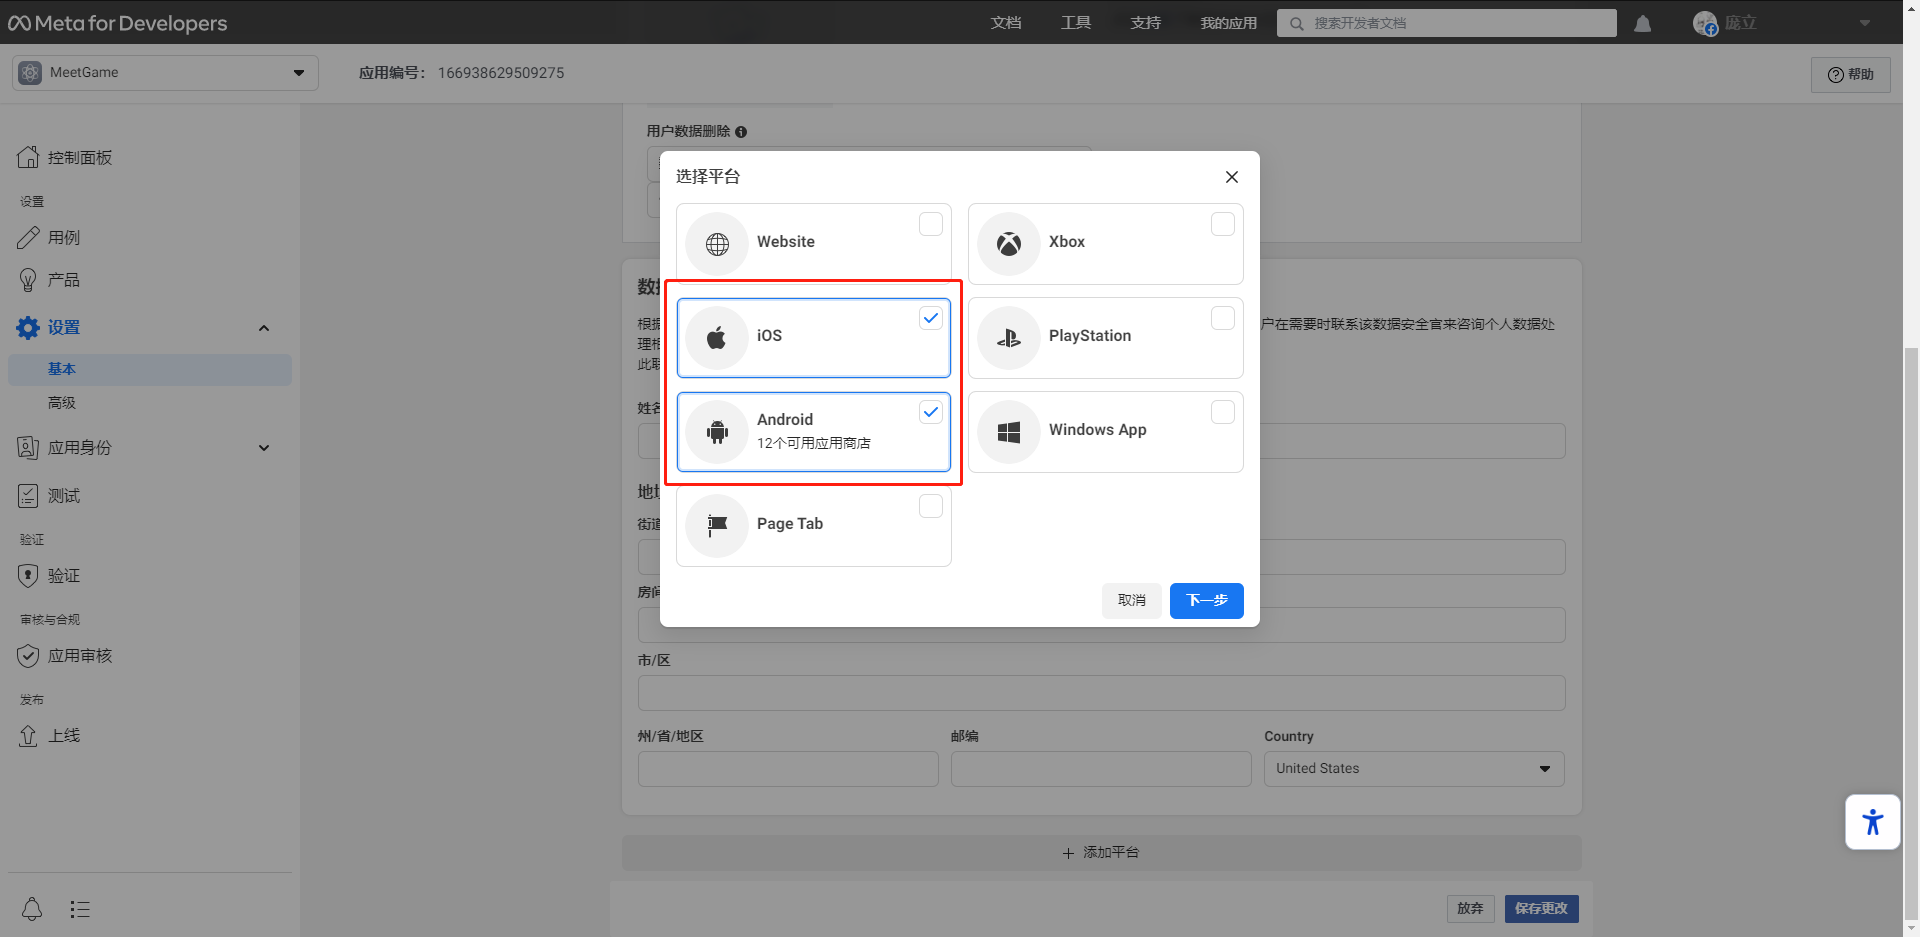Collapse the 设置 sidebar section chevron
The height and width of the screenshot is (937, 1920).
[264, 328]
